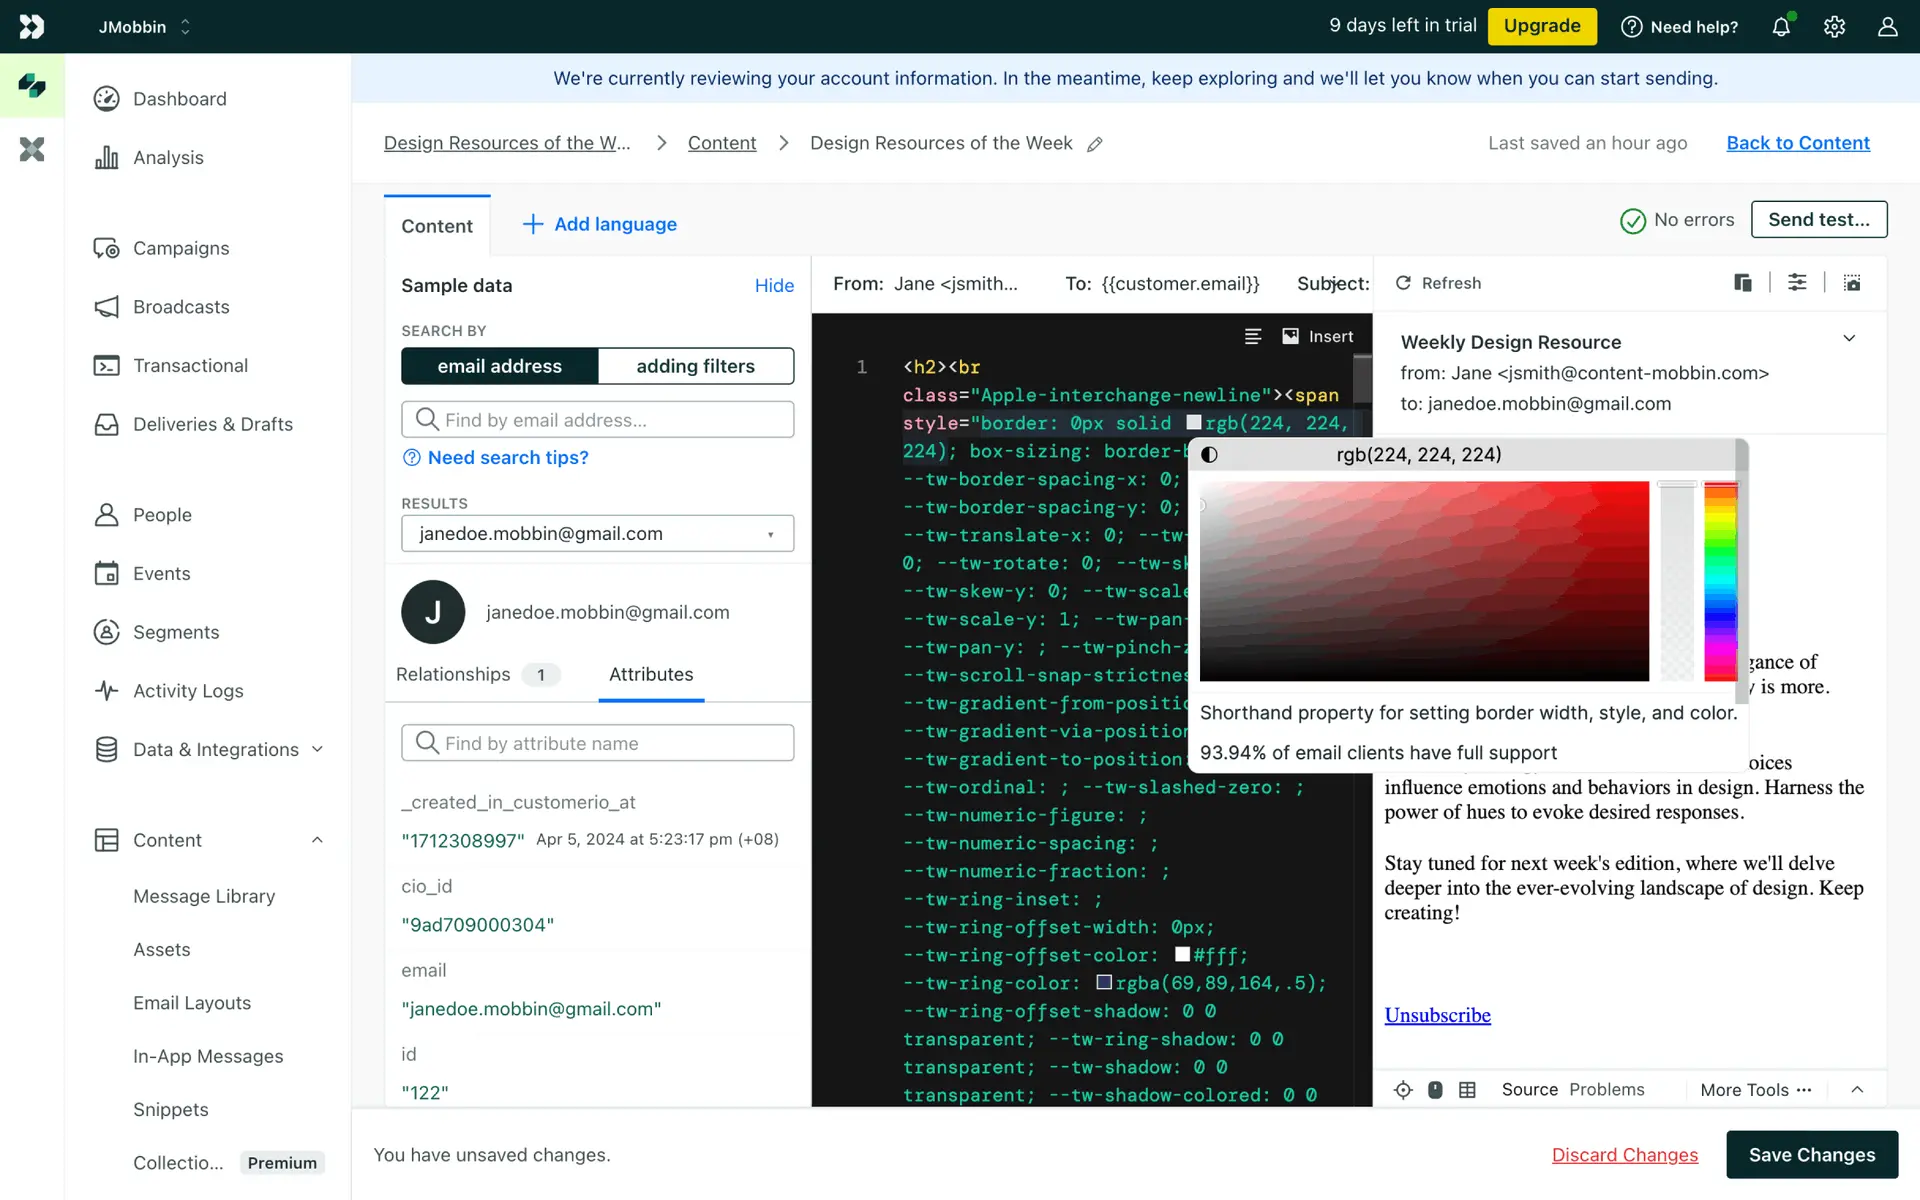The height and width of the screenshot is (1200, 1920).
Task: Open the Problems tab in preview footer
Action: point(1606,1090)
